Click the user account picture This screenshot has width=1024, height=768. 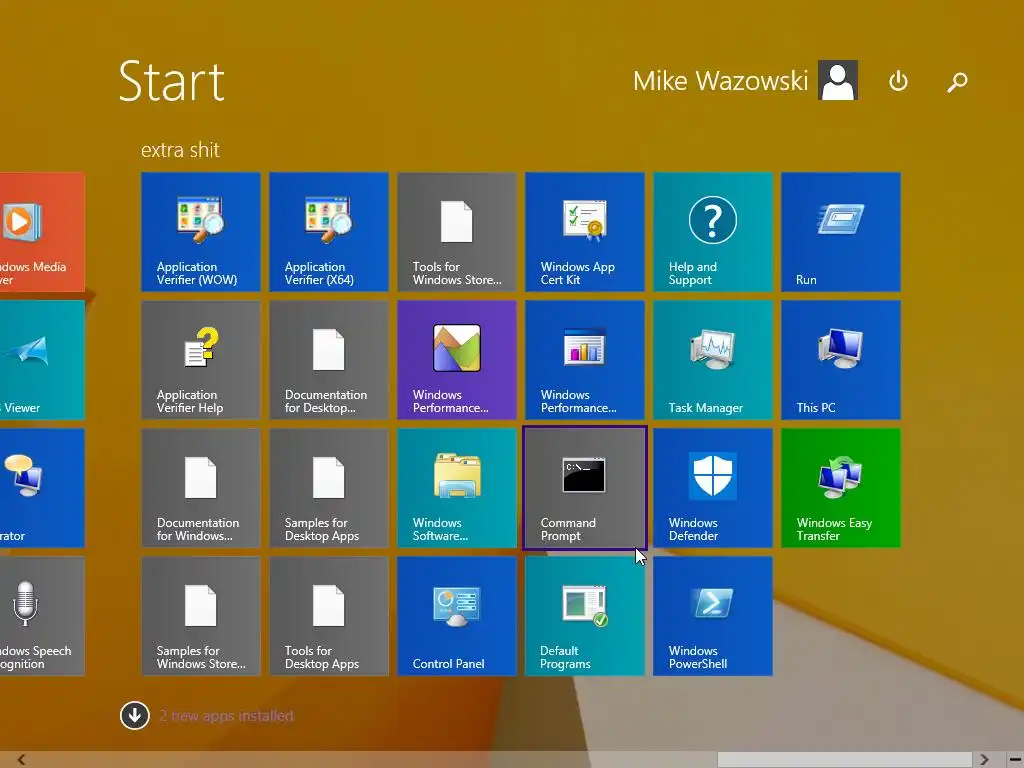pos(838,80)
